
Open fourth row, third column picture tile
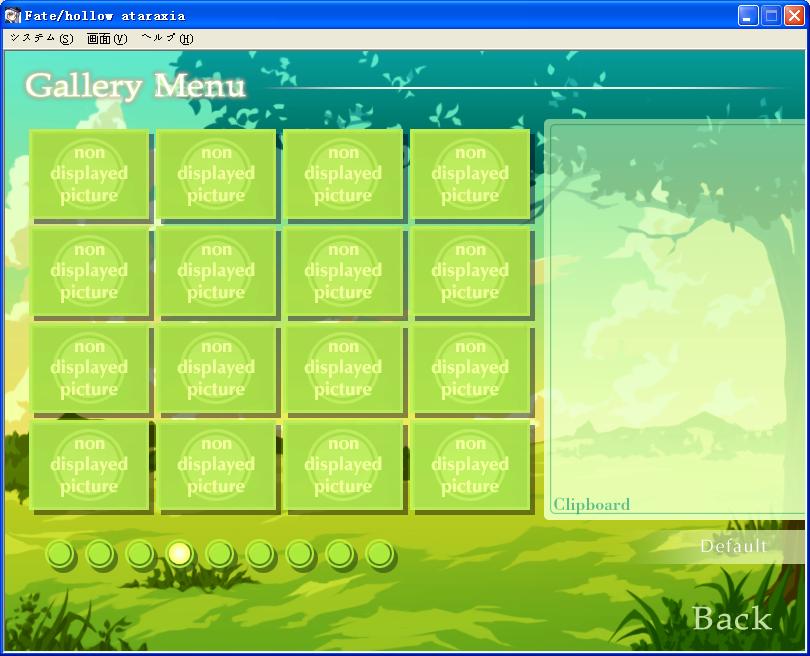[344, 465]
